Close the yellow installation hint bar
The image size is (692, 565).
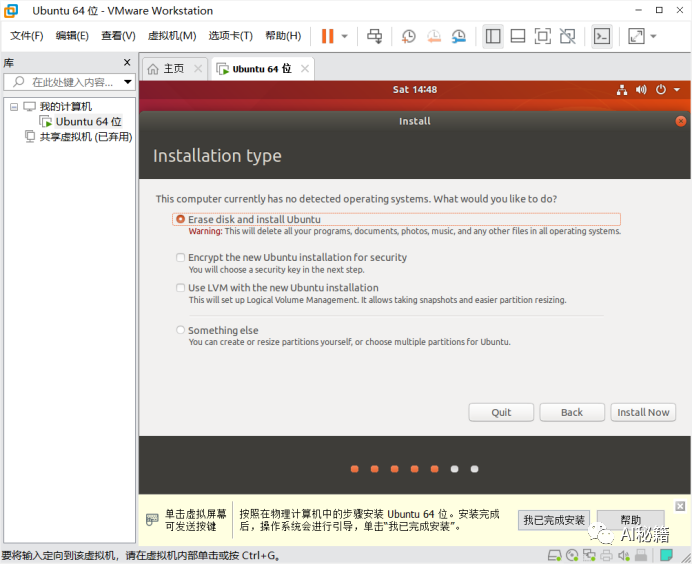point(680,506)
